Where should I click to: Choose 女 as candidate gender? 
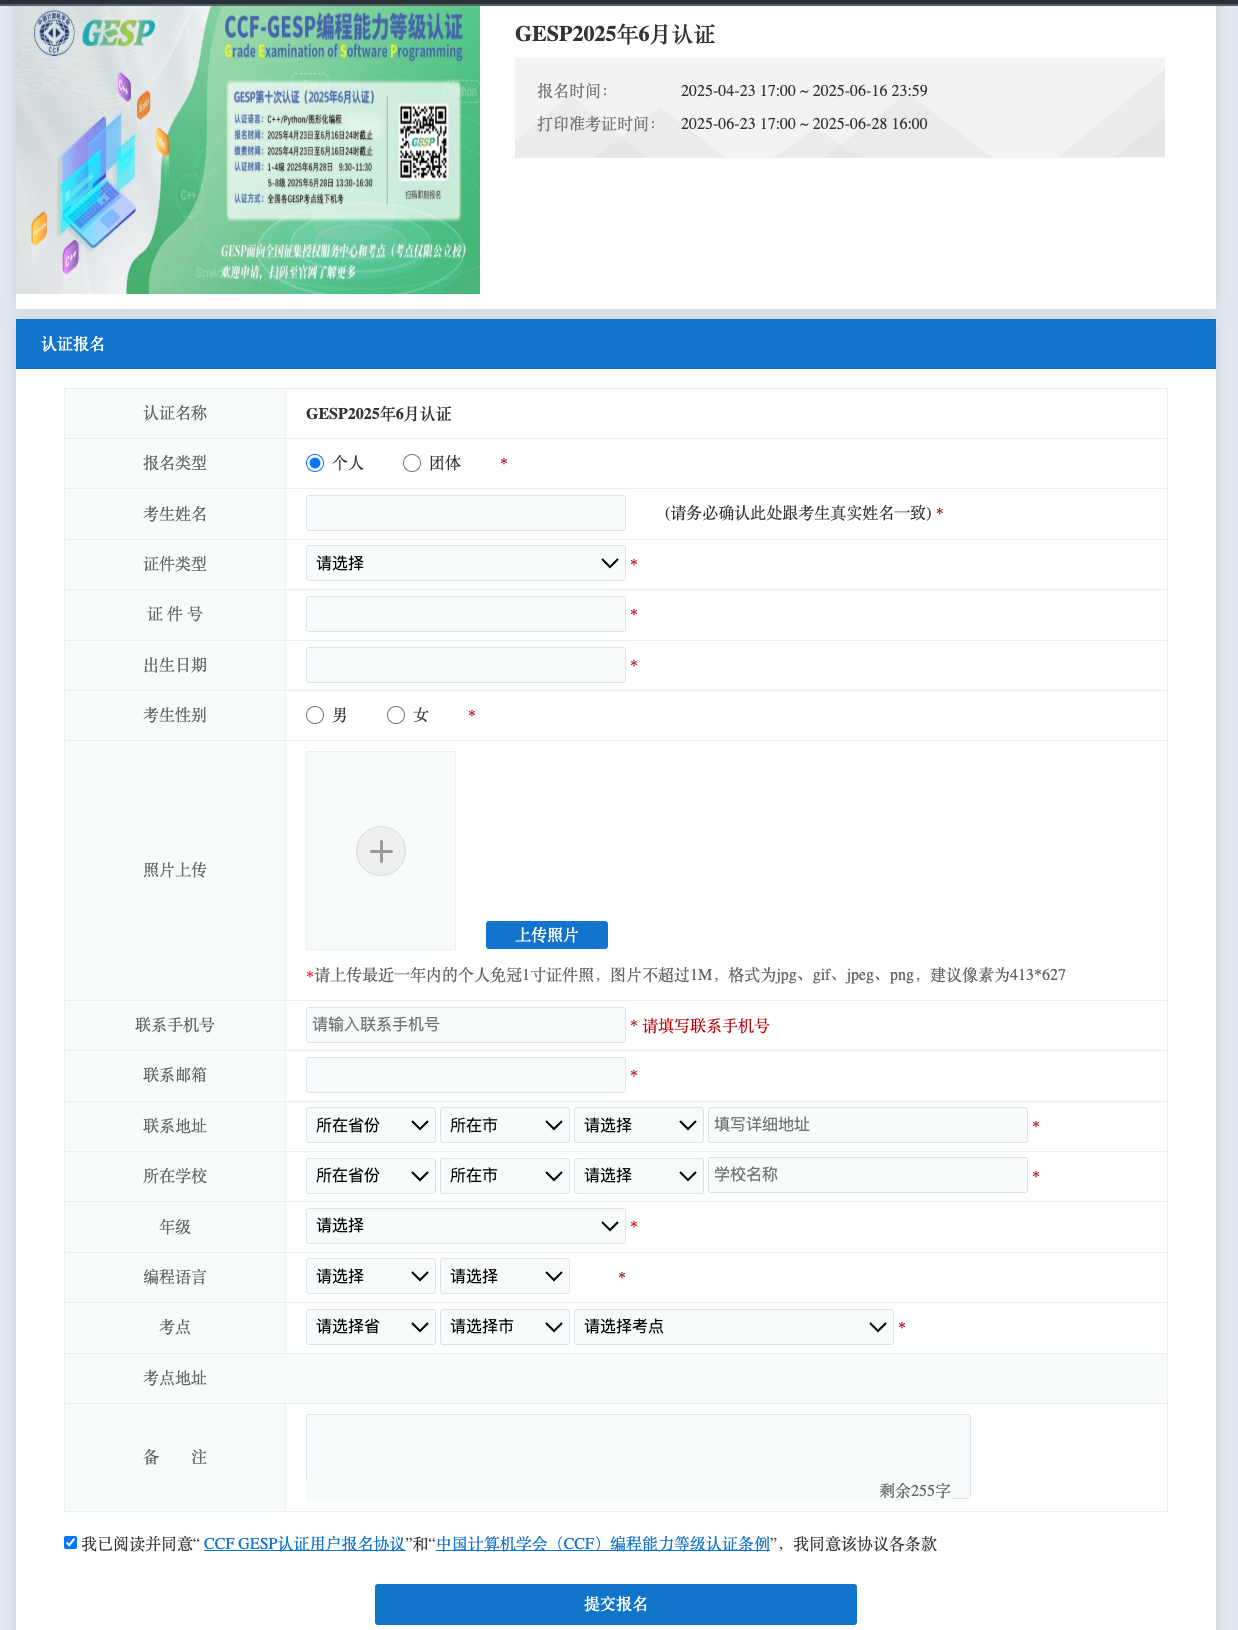[x=396, y=715]
